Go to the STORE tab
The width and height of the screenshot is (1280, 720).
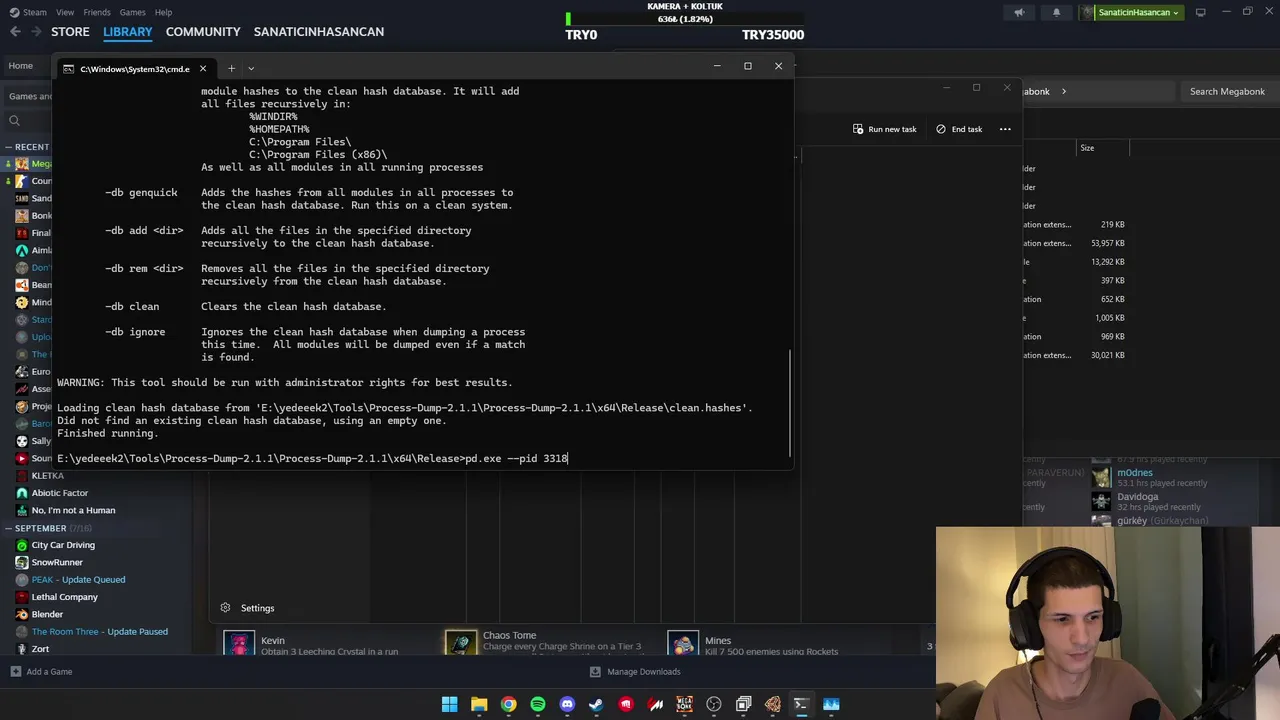(70, 32)
